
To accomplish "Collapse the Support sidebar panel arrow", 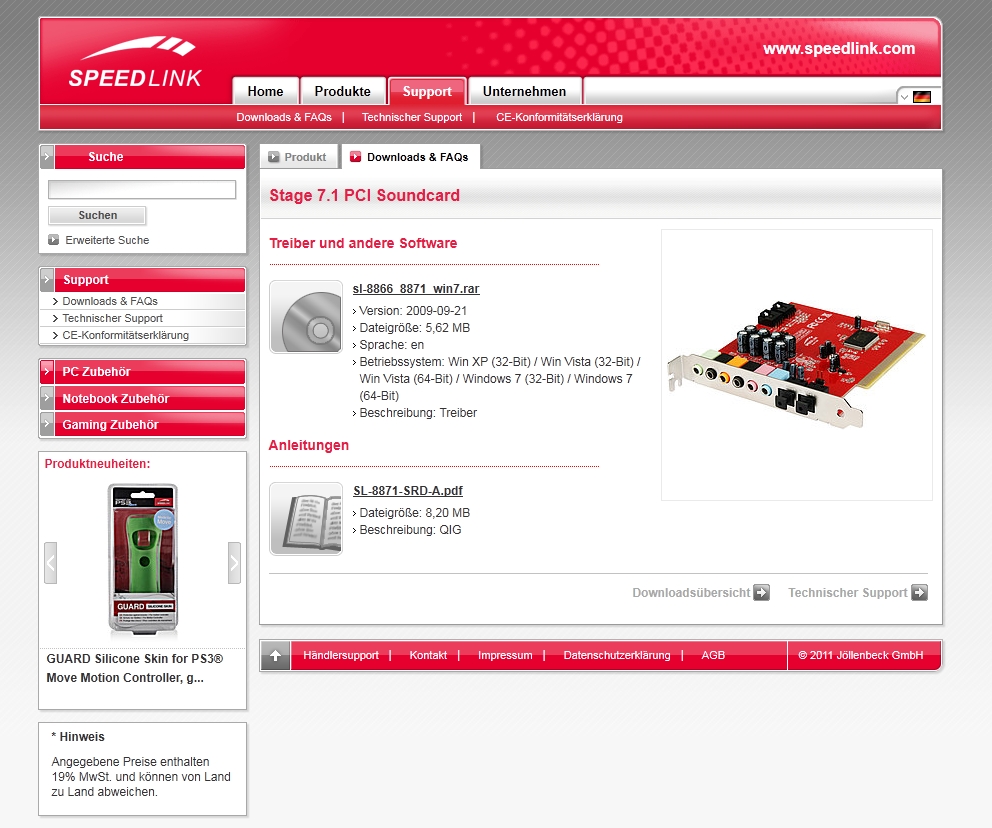I will click(x=47, y=279).
